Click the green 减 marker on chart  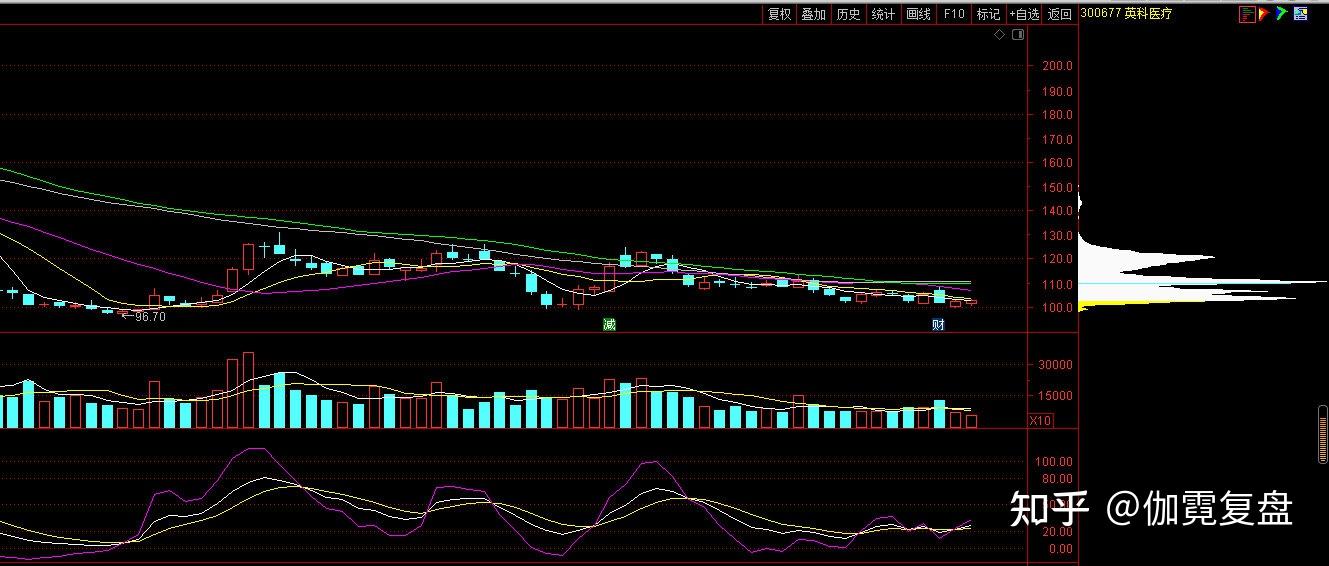point(609,325)
